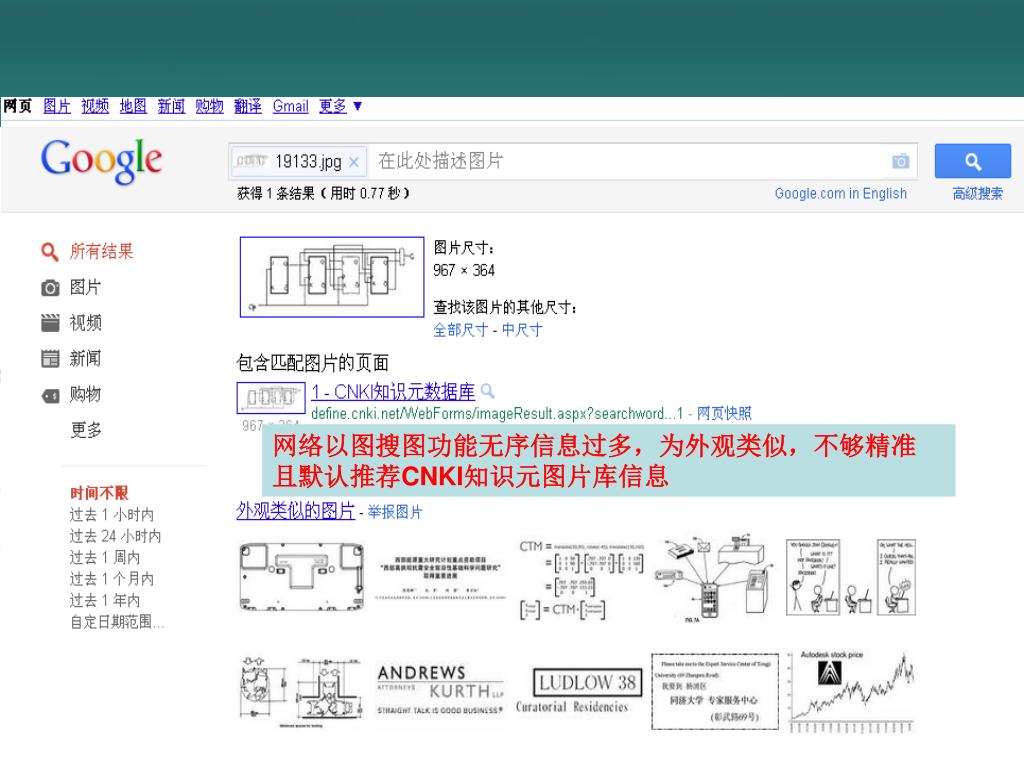Viewport: 1024px width, 768px height.
Task: Click the 获得 1 条结果 stats text
Action: pos(323,193)
